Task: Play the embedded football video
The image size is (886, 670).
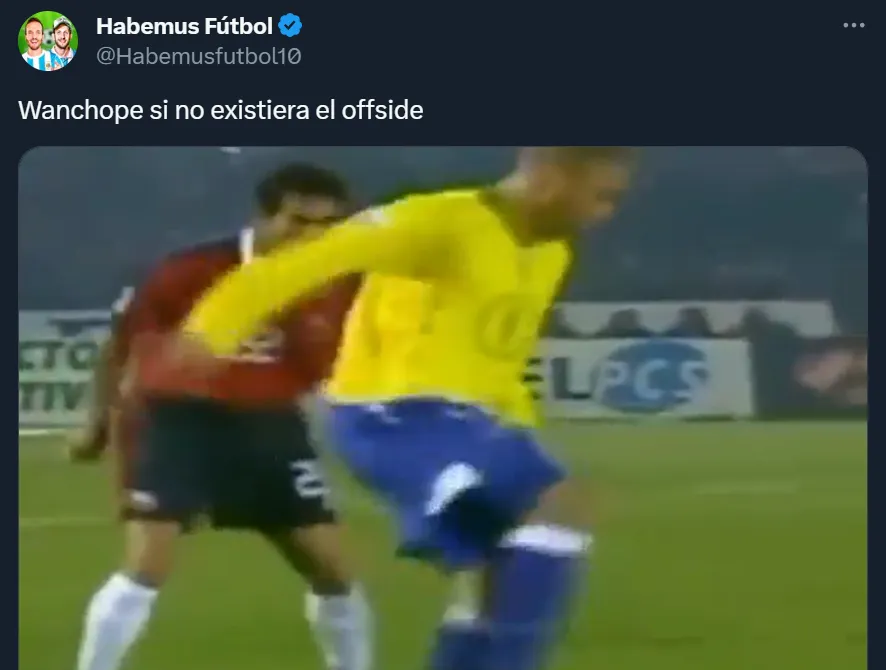Action: 443,408
